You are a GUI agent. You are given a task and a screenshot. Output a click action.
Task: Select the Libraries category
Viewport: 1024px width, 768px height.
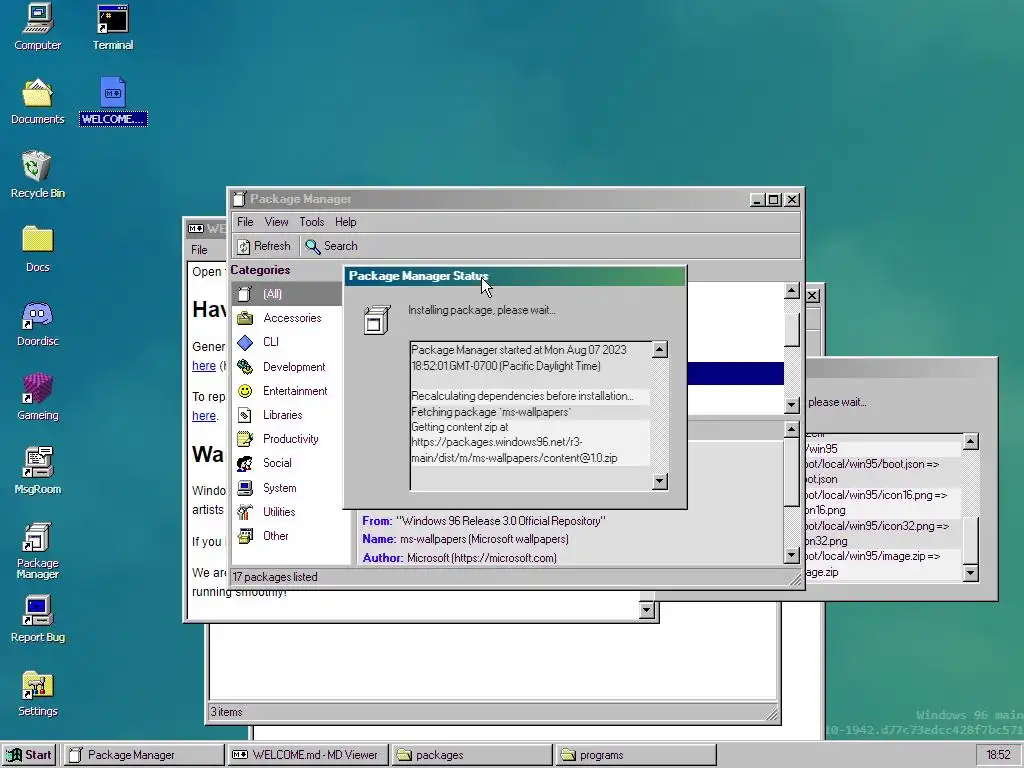coord(287,415)
